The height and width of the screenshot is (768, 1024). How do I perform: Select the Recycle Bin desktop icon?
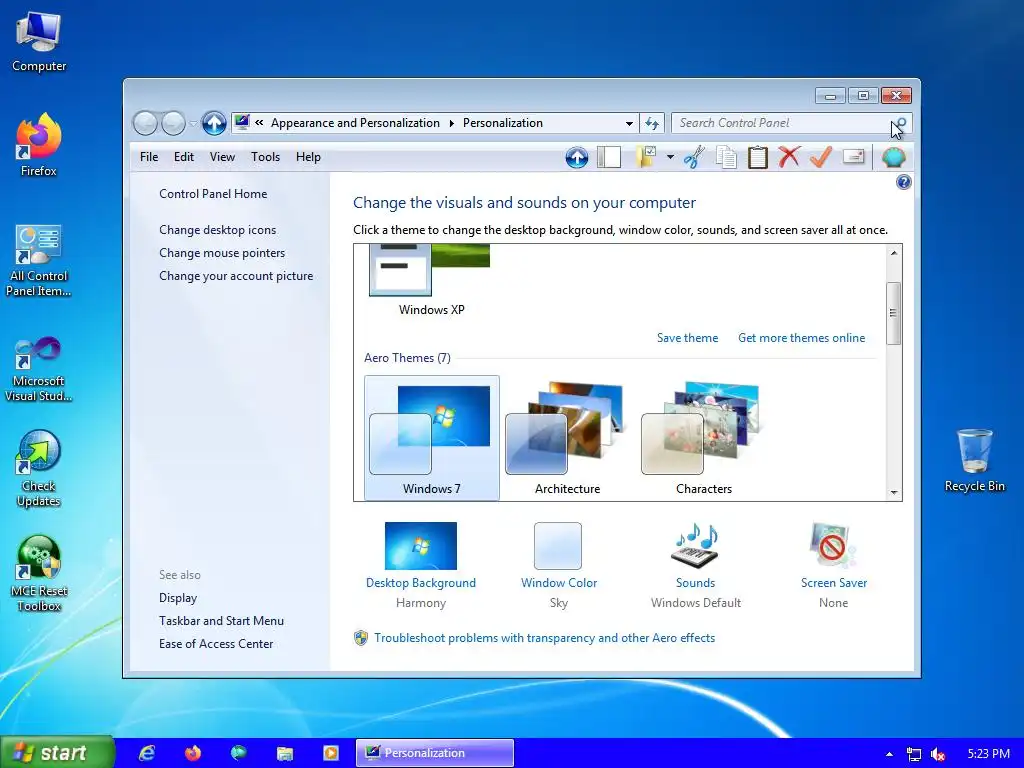point(974,460)
